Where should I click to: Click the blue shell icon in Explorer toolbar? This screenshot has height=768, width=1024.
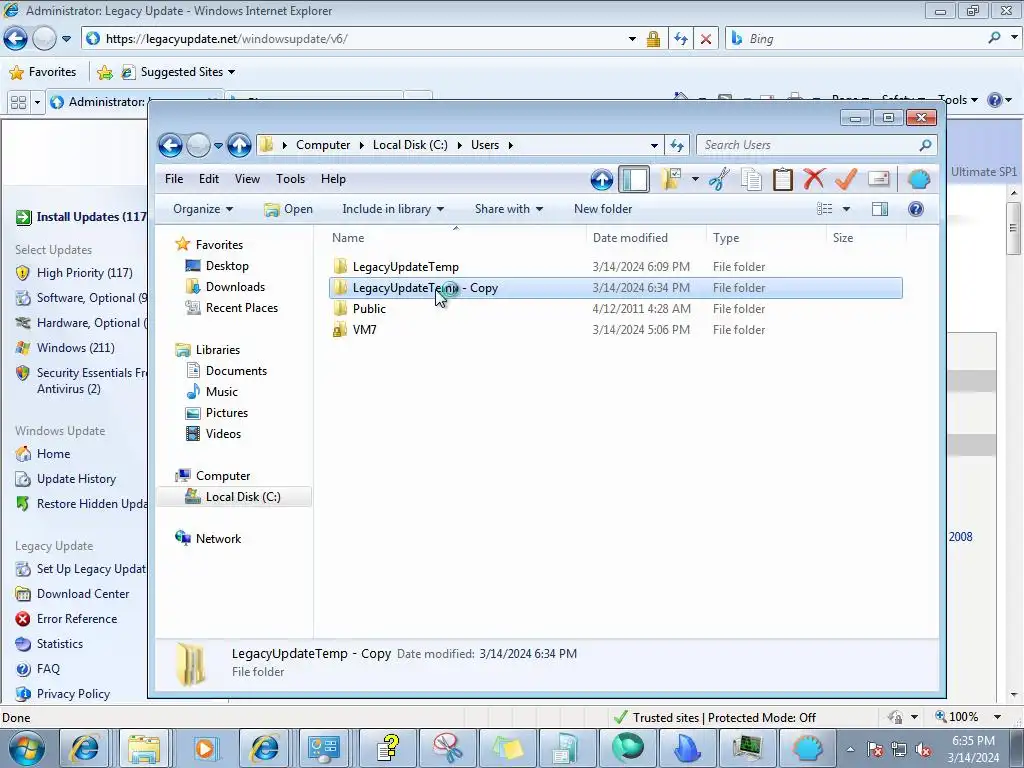(919, 179)
